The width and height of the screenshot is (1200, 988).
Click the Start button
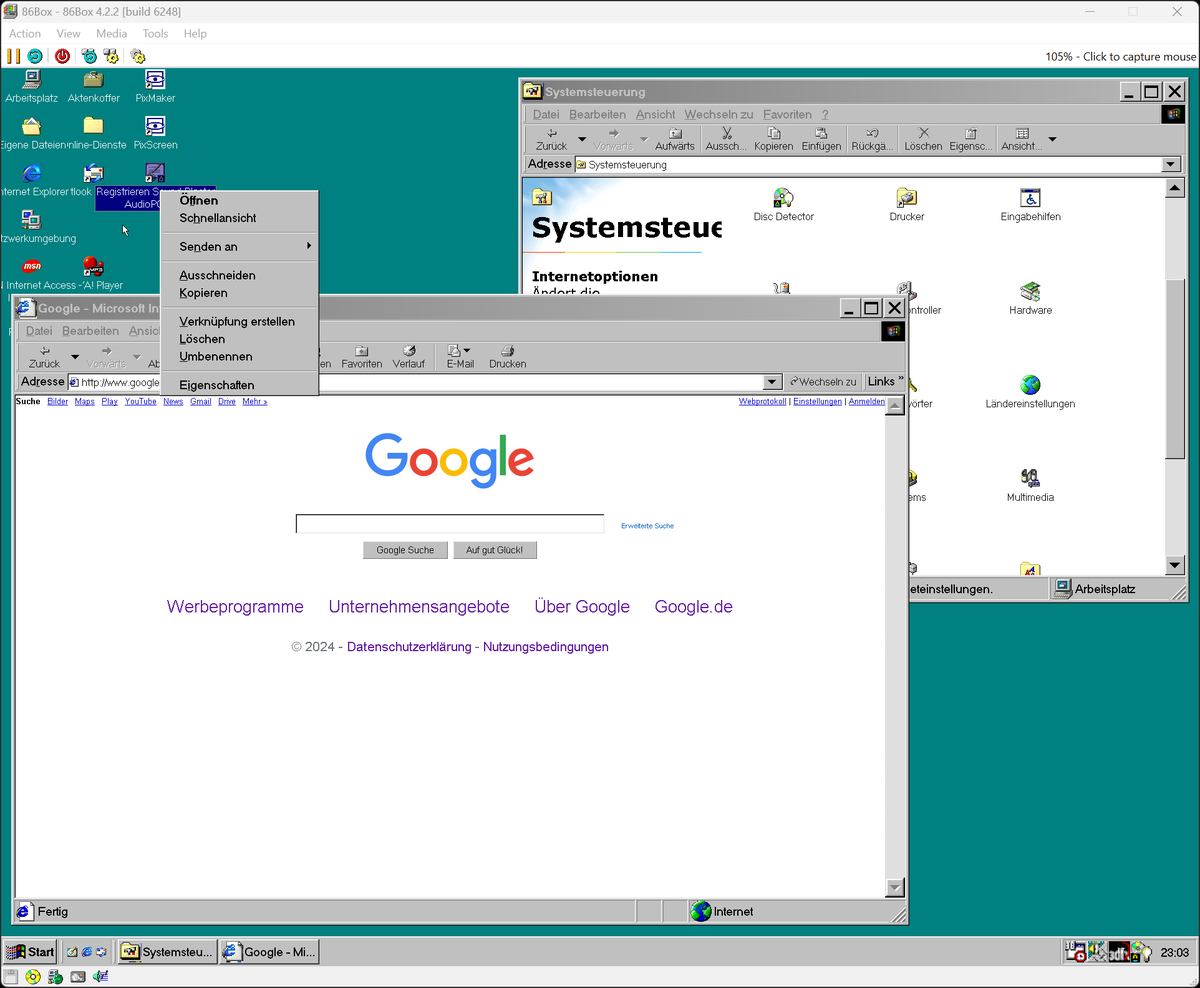(x=30, y=952)
